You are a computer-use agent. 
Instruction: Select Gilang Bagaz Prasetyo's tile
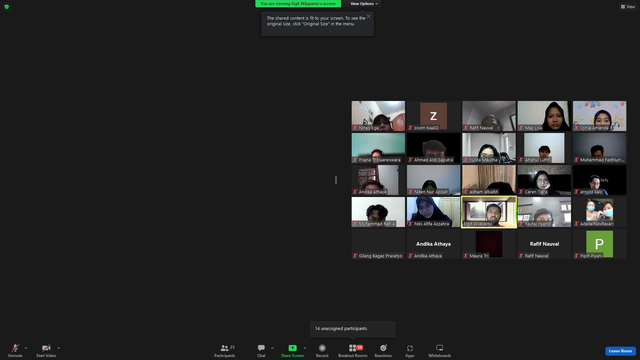378,244
